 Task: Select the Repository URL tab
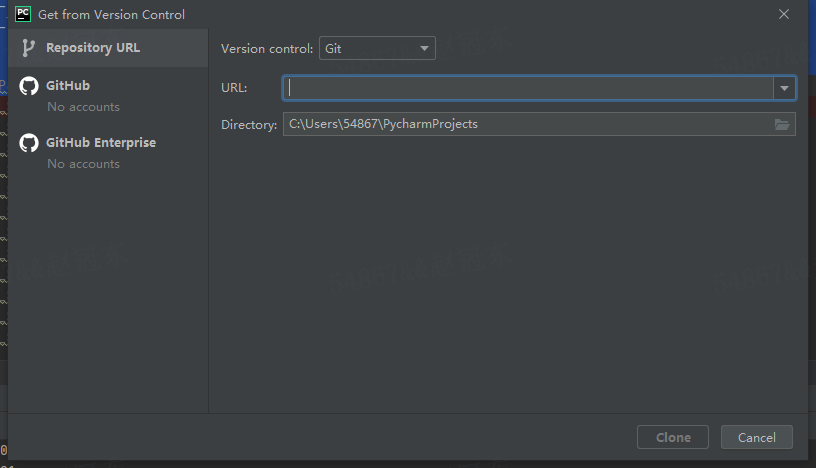point(108,48)
